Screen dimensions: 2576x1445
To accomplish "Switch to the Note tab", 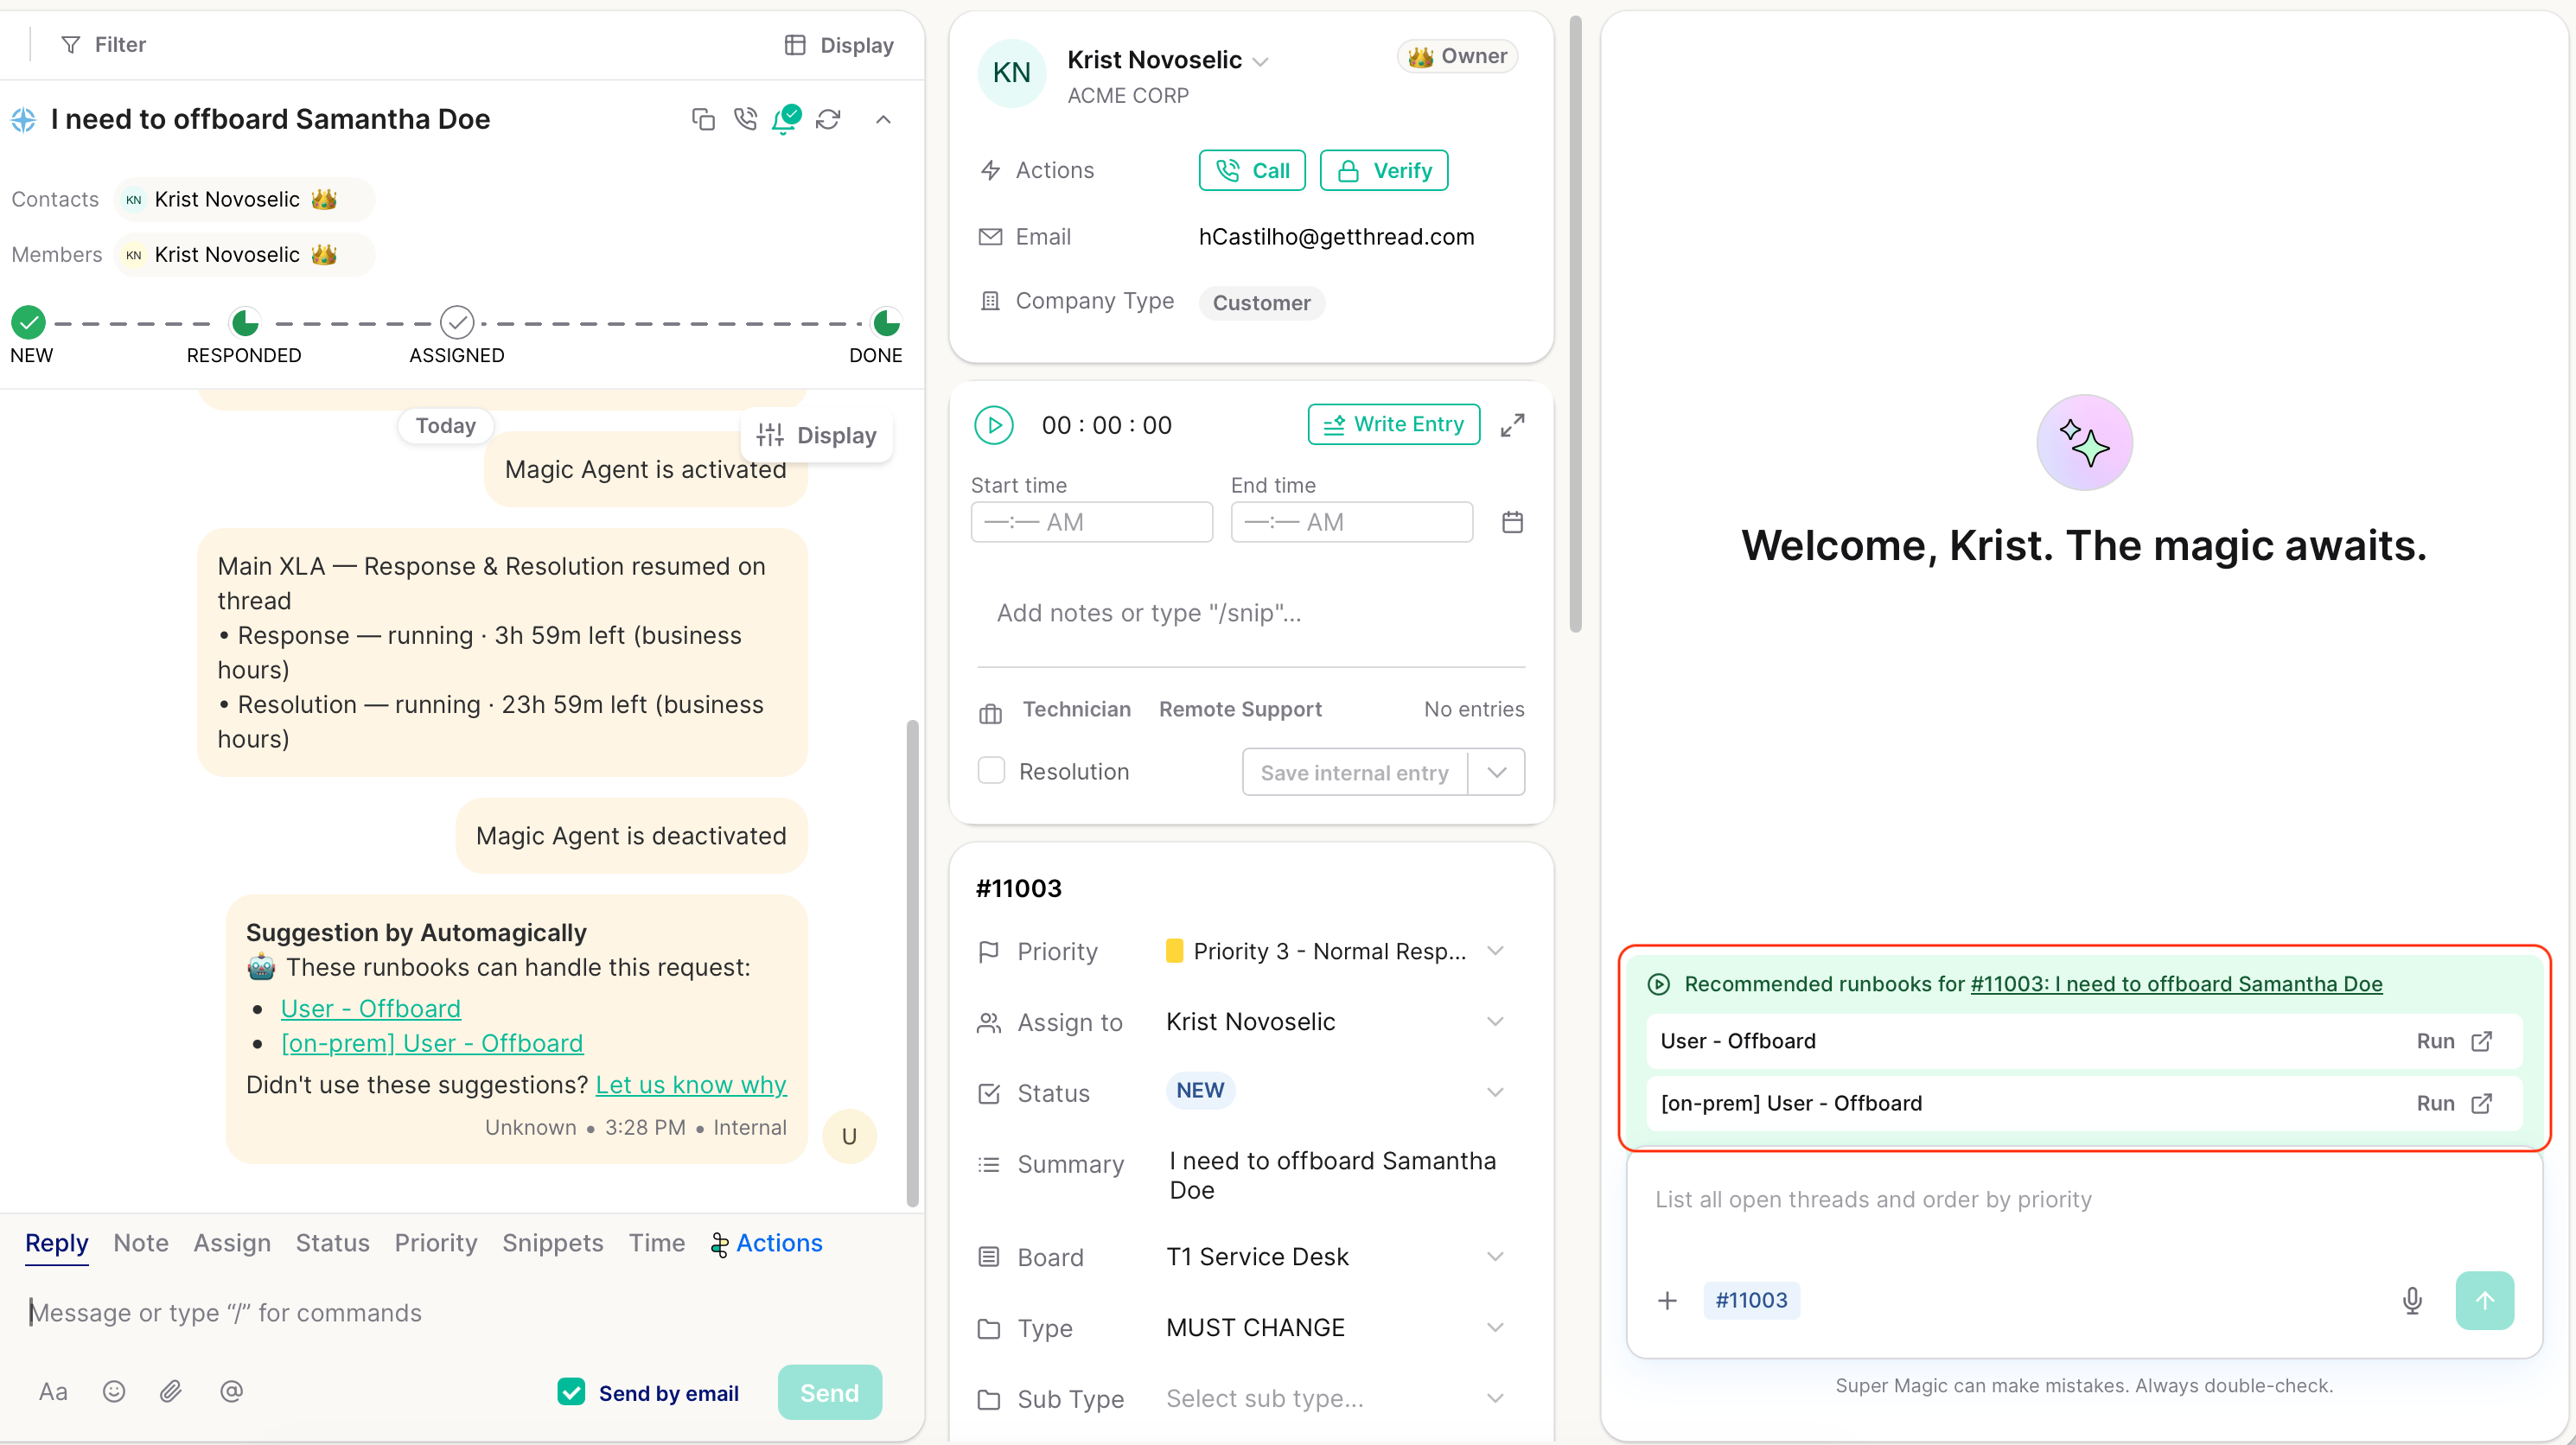I will (x=141, y=1243).
